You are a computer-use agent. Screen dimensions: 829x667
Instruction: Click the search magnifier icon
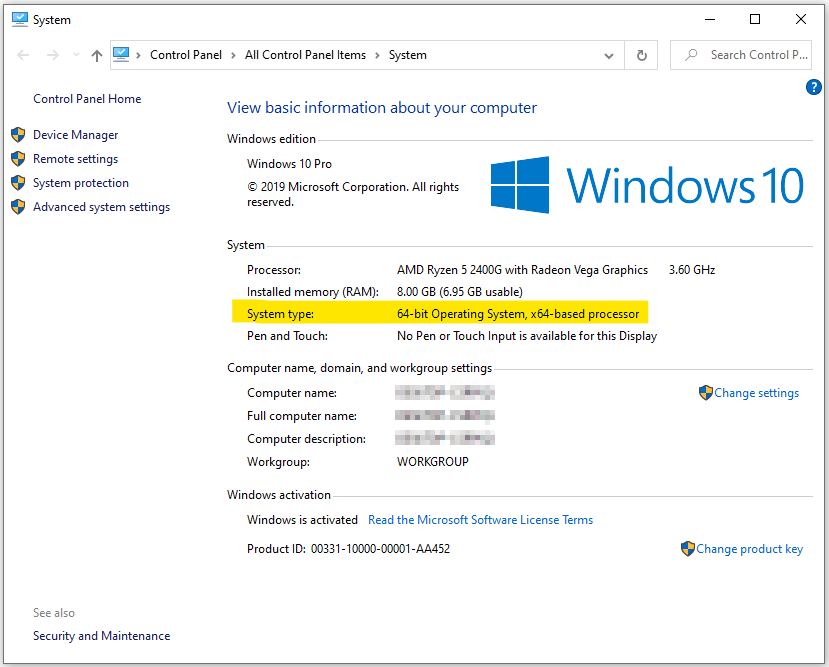click(691, 55)
